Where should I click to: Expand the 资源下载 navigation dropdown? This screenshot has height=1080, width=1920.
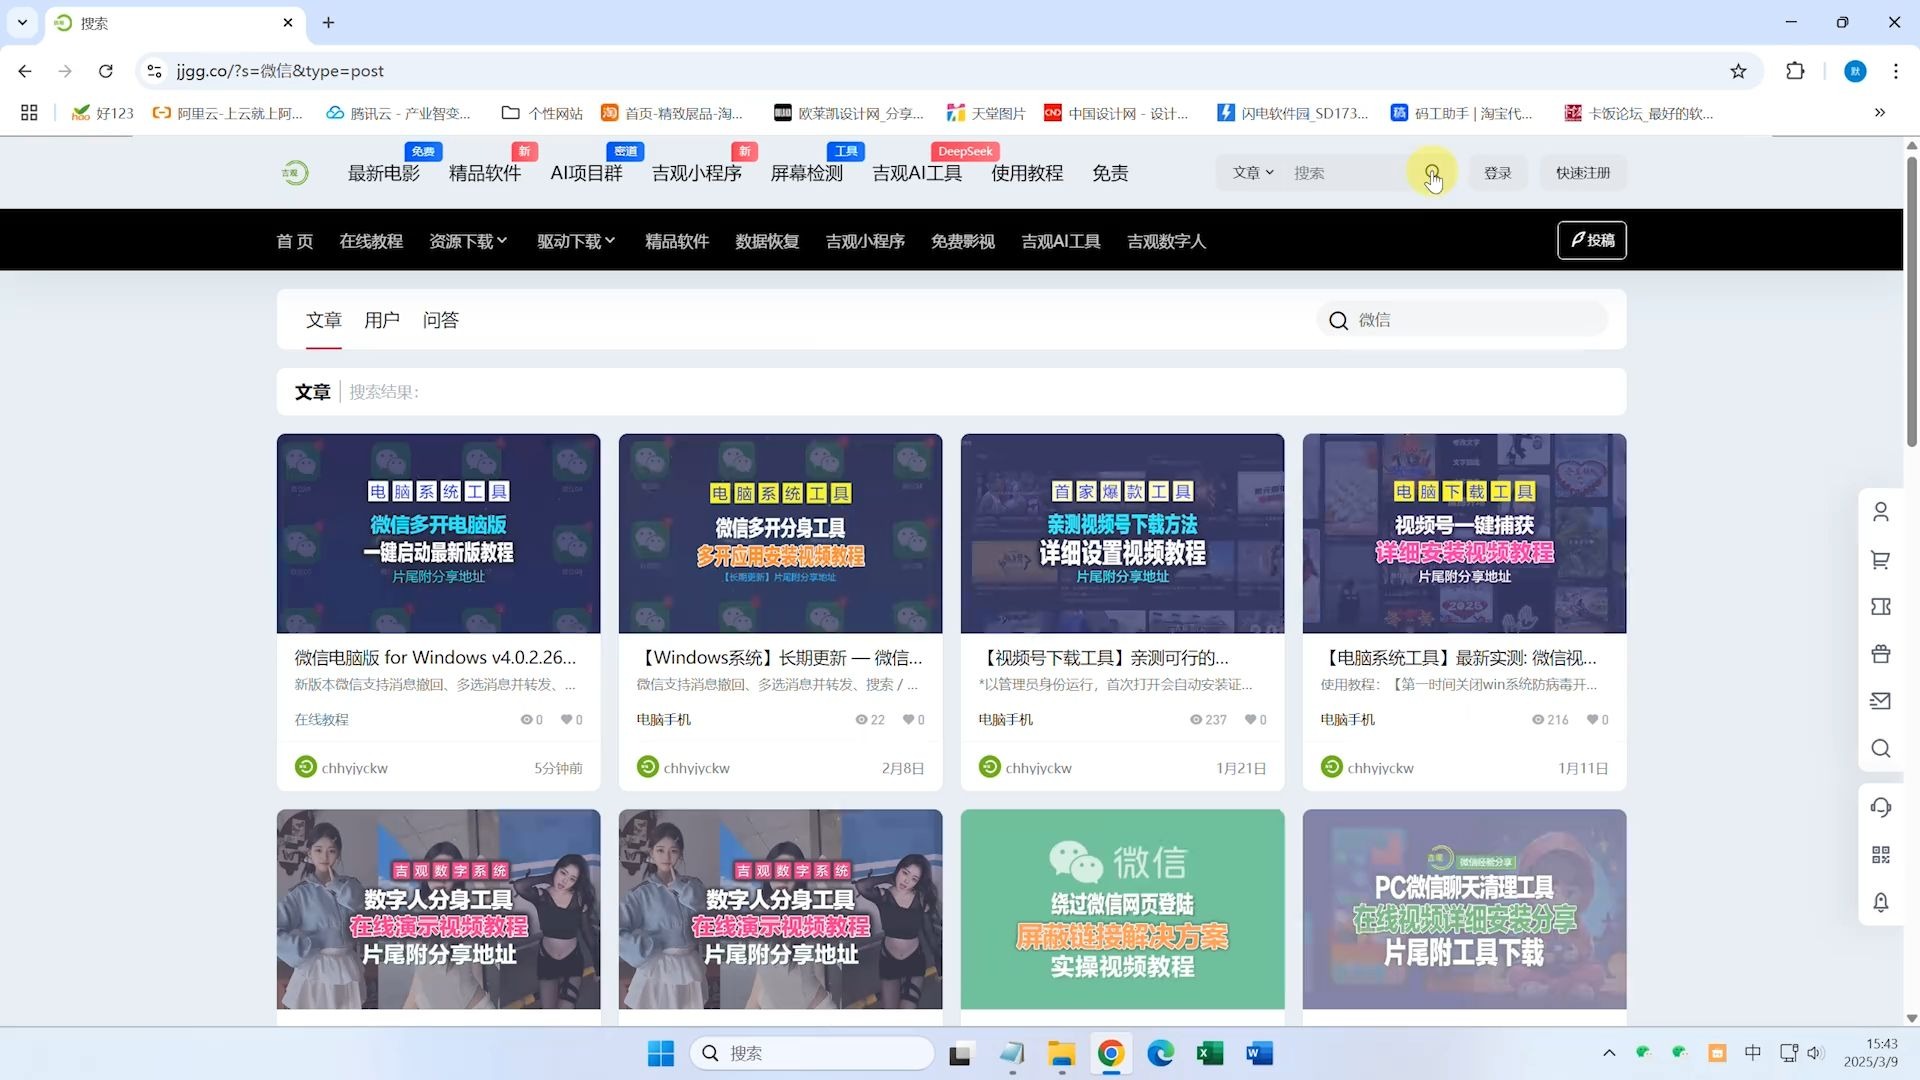pyautogui.click(x=468, y=241)
